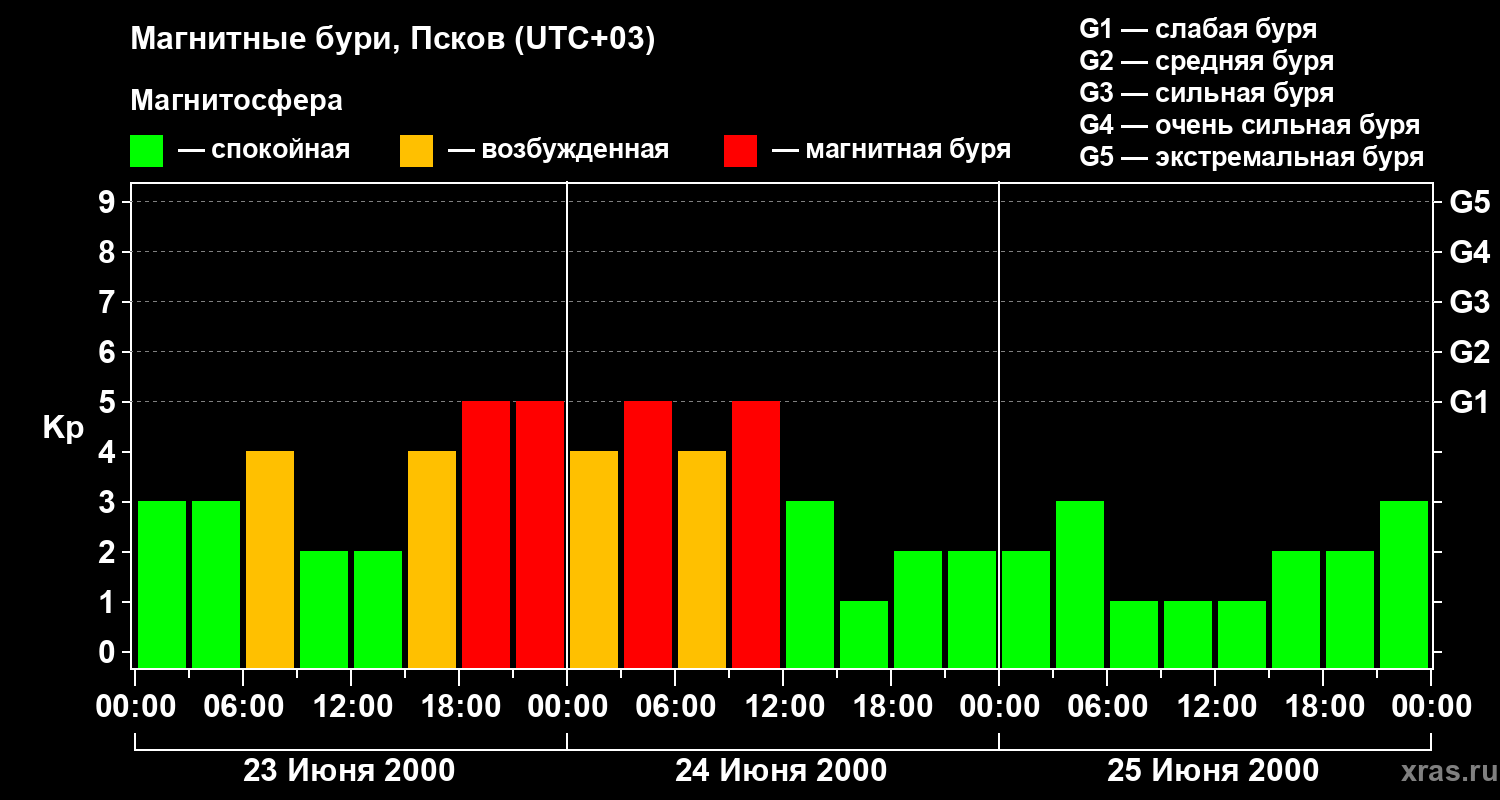Click the '— магнитная буря' legend label
1500x800 pixels.
892,151
